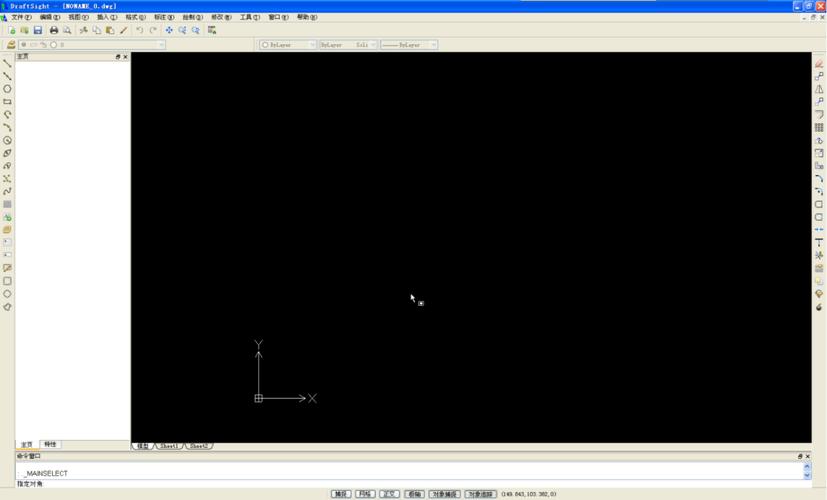Screen dimensions: 827x500
Task: Click the Open file icon
Action: pyautogui.click(x=24, y=31)
